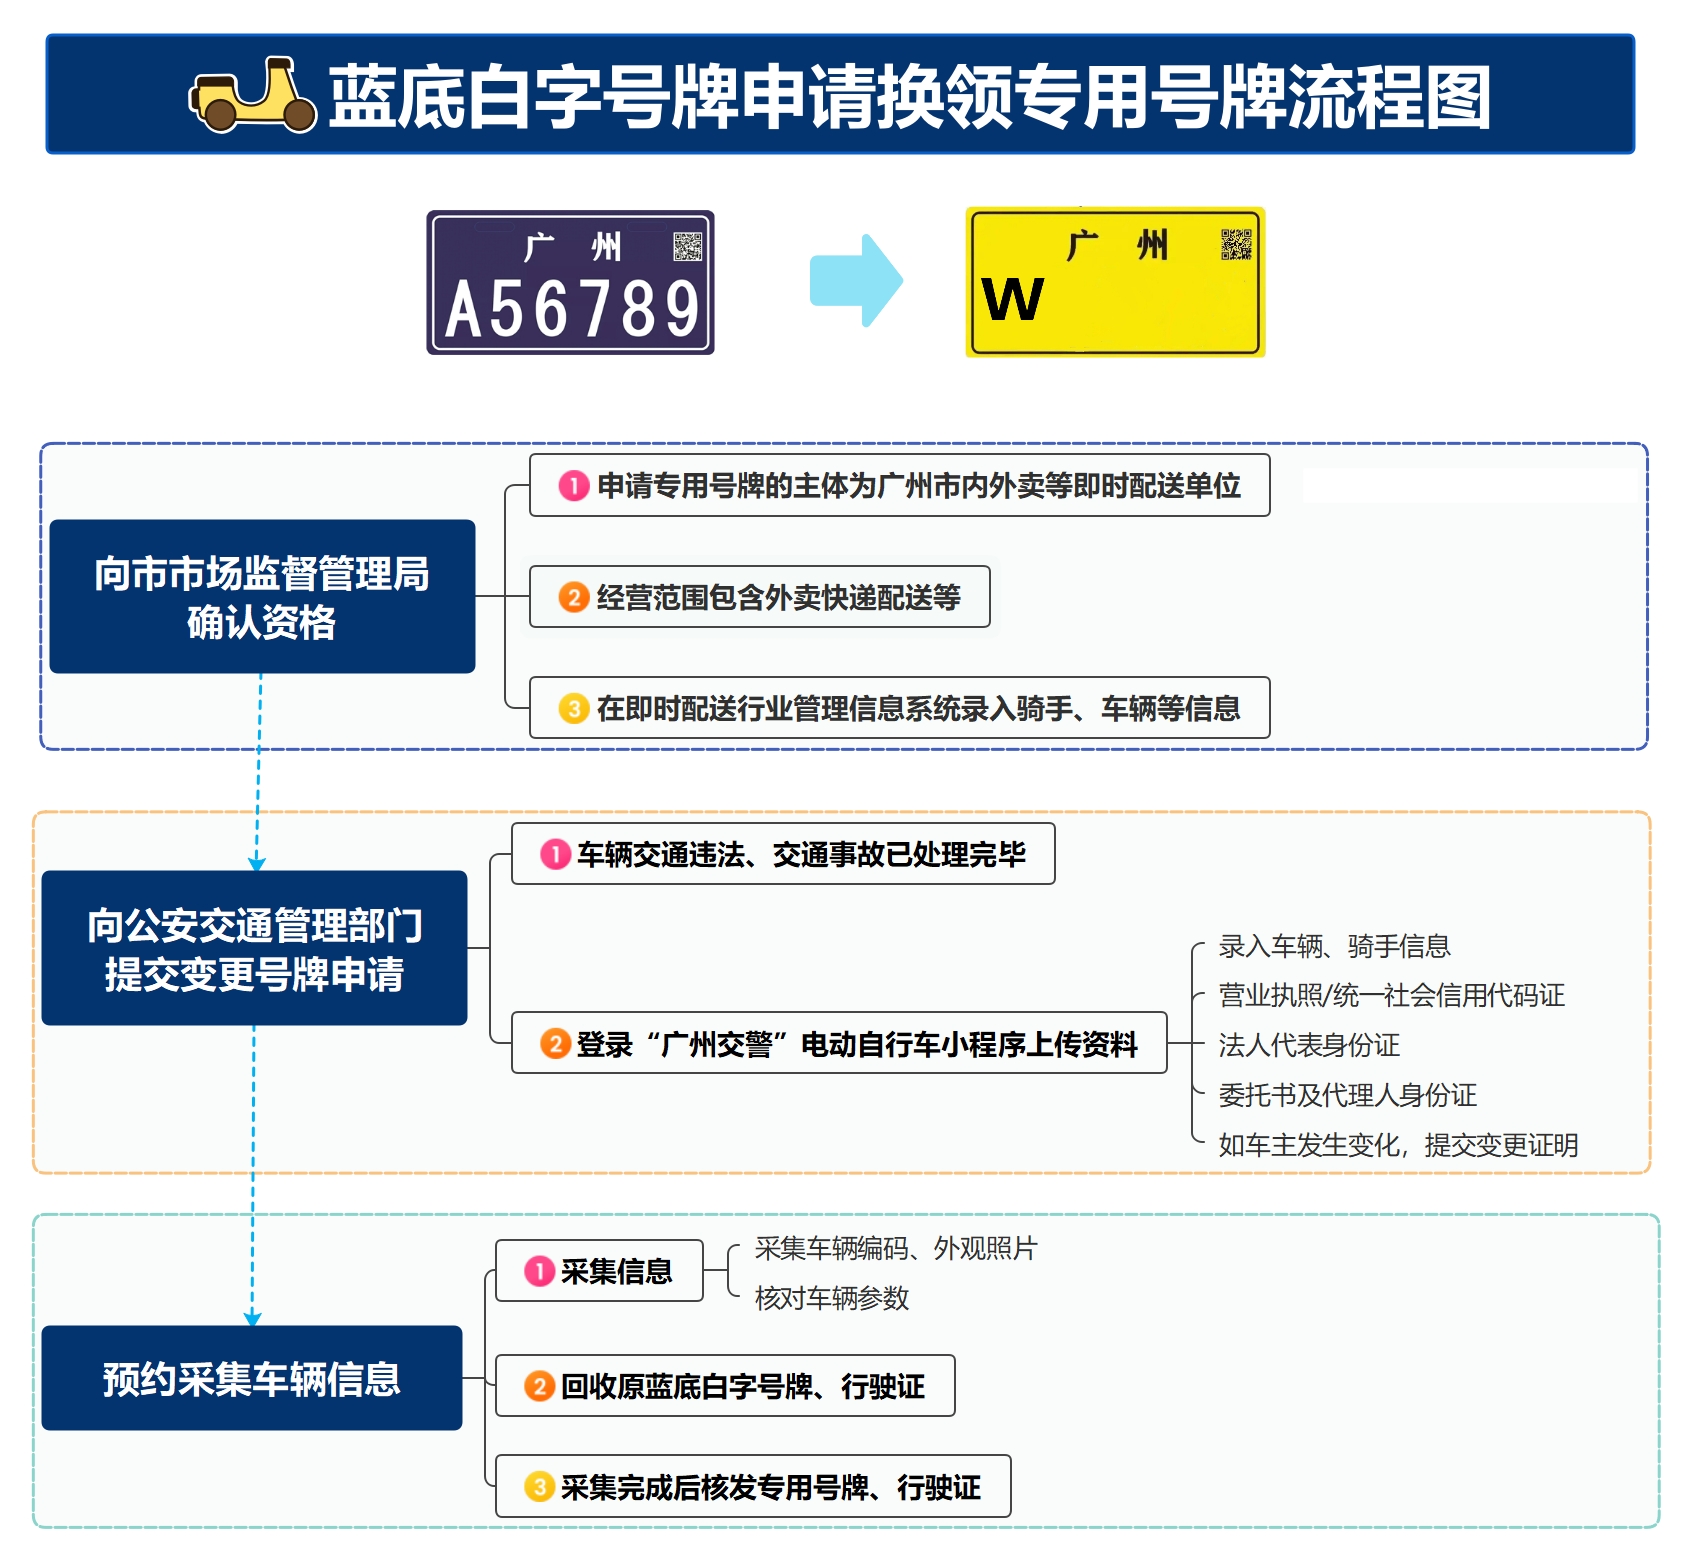Image resolution: width=1692 pixels, height=1563 pixels.
Task: Click the yellow ❸ badge beside 录入骑手、车辆等信息
Action: [573, 710]
